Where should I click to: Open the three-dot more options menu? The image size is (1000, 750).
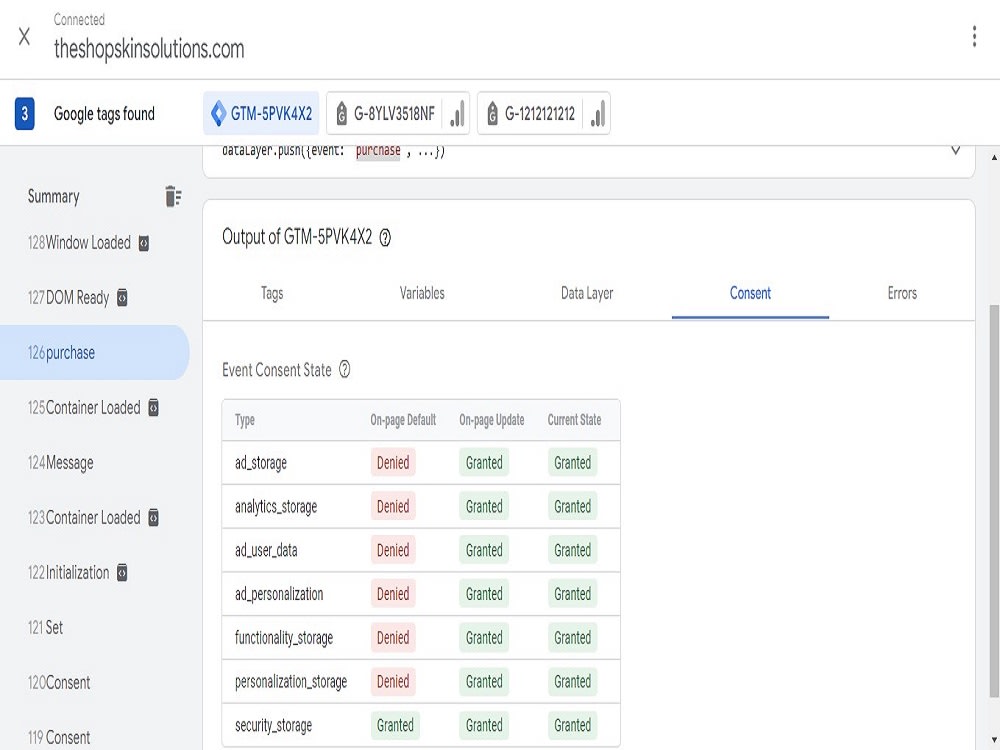point(974,36)
